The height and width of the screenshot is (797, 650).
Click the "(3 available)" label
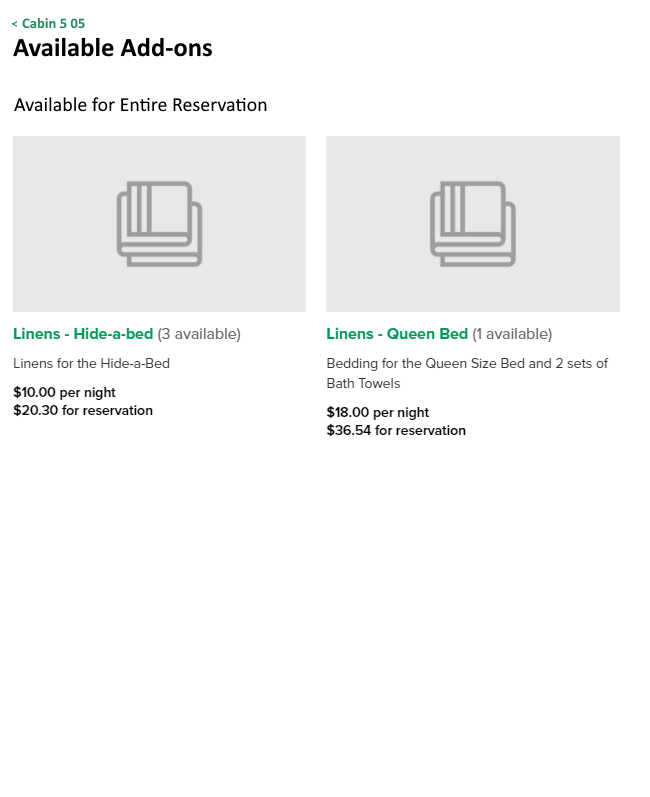point(199,334)
